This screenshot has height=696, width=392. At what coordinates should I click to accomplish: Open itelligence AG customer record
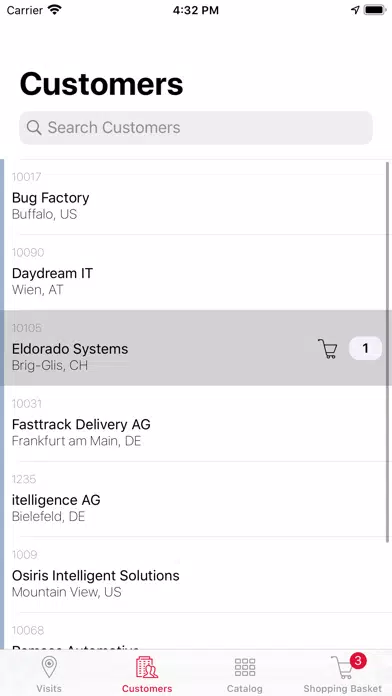[196, 499]
